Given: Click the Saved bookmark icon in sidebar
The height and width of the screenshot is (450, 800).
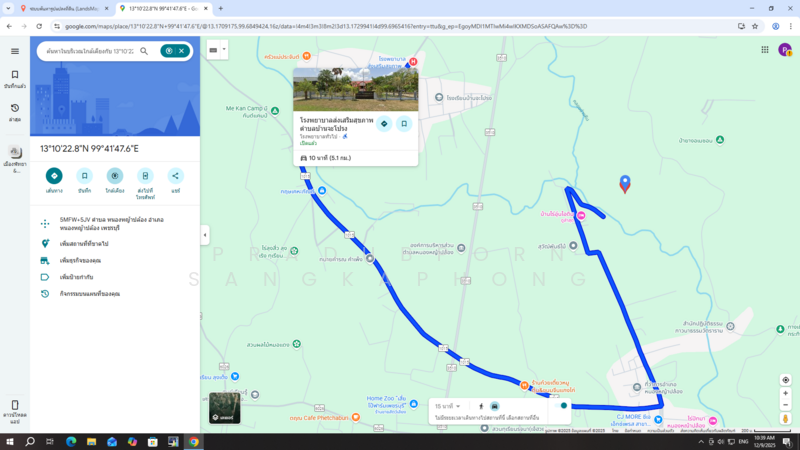Looking at the screenshot, I should click(x=15, y=75).
